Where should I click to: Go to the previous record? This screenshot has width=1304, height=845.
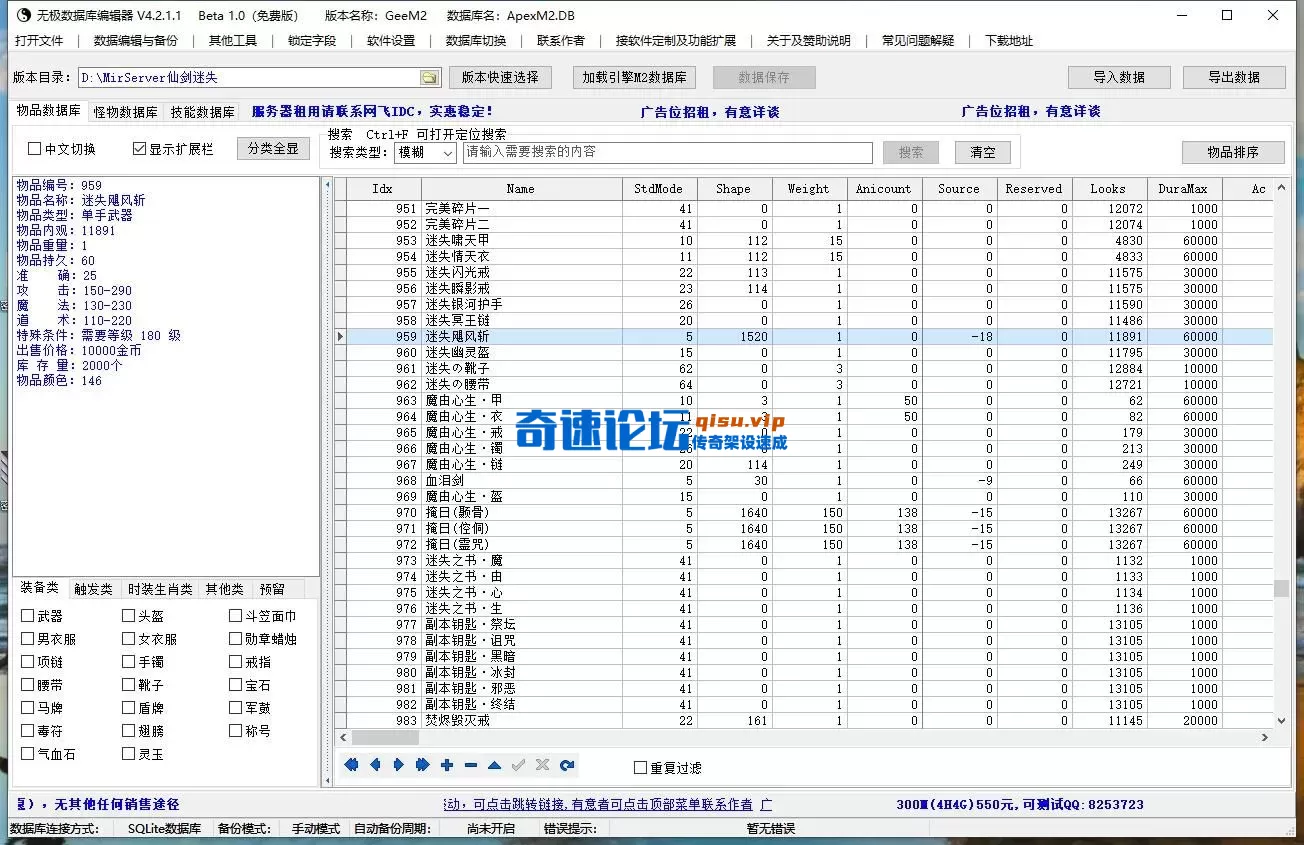click(x=374, y=765)
